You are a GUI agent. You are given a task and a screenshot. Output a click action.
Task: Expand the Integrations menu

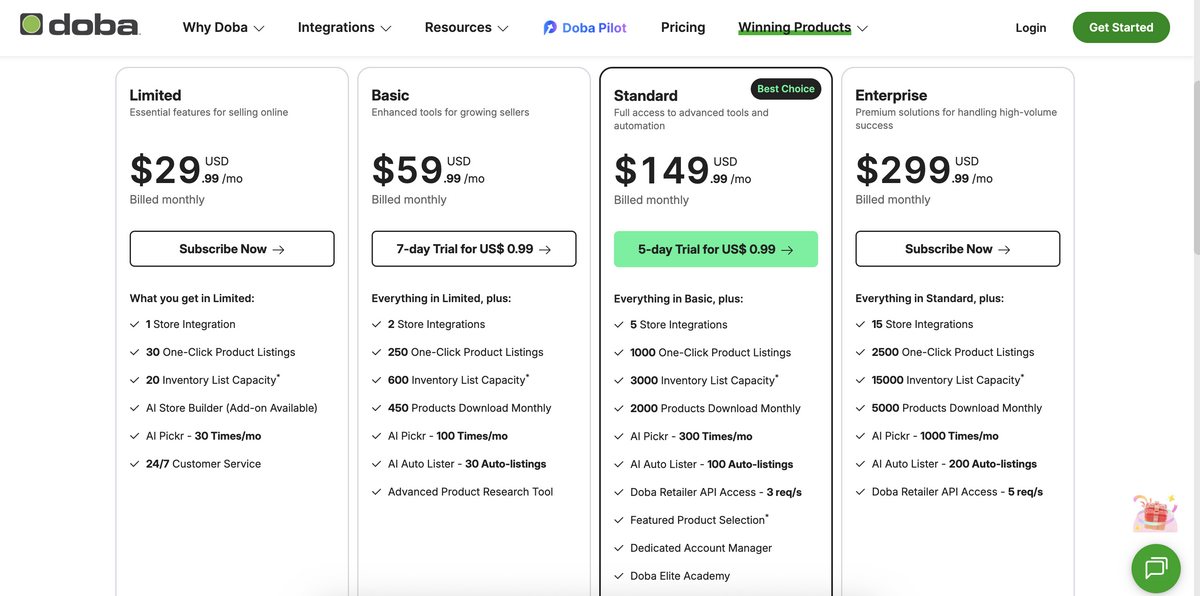pos(344,27)
